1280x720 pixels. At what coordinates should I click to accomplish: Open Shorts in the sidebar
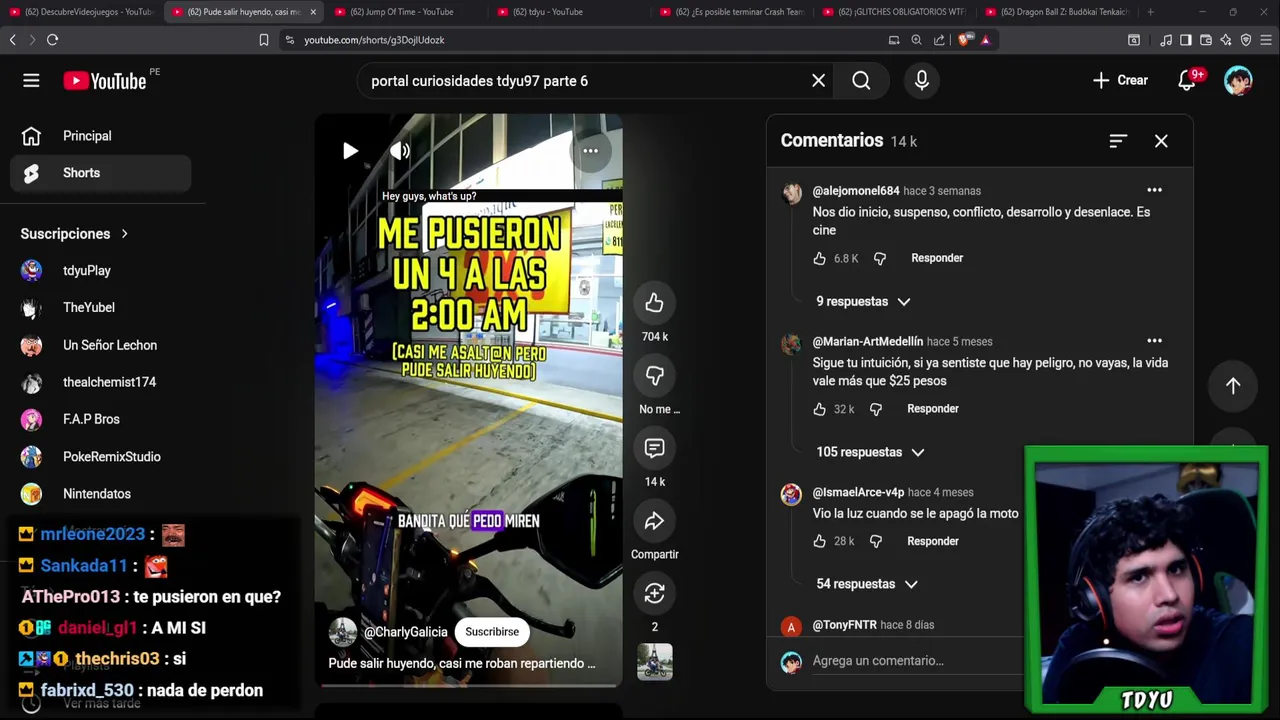[x=100, y=173]
